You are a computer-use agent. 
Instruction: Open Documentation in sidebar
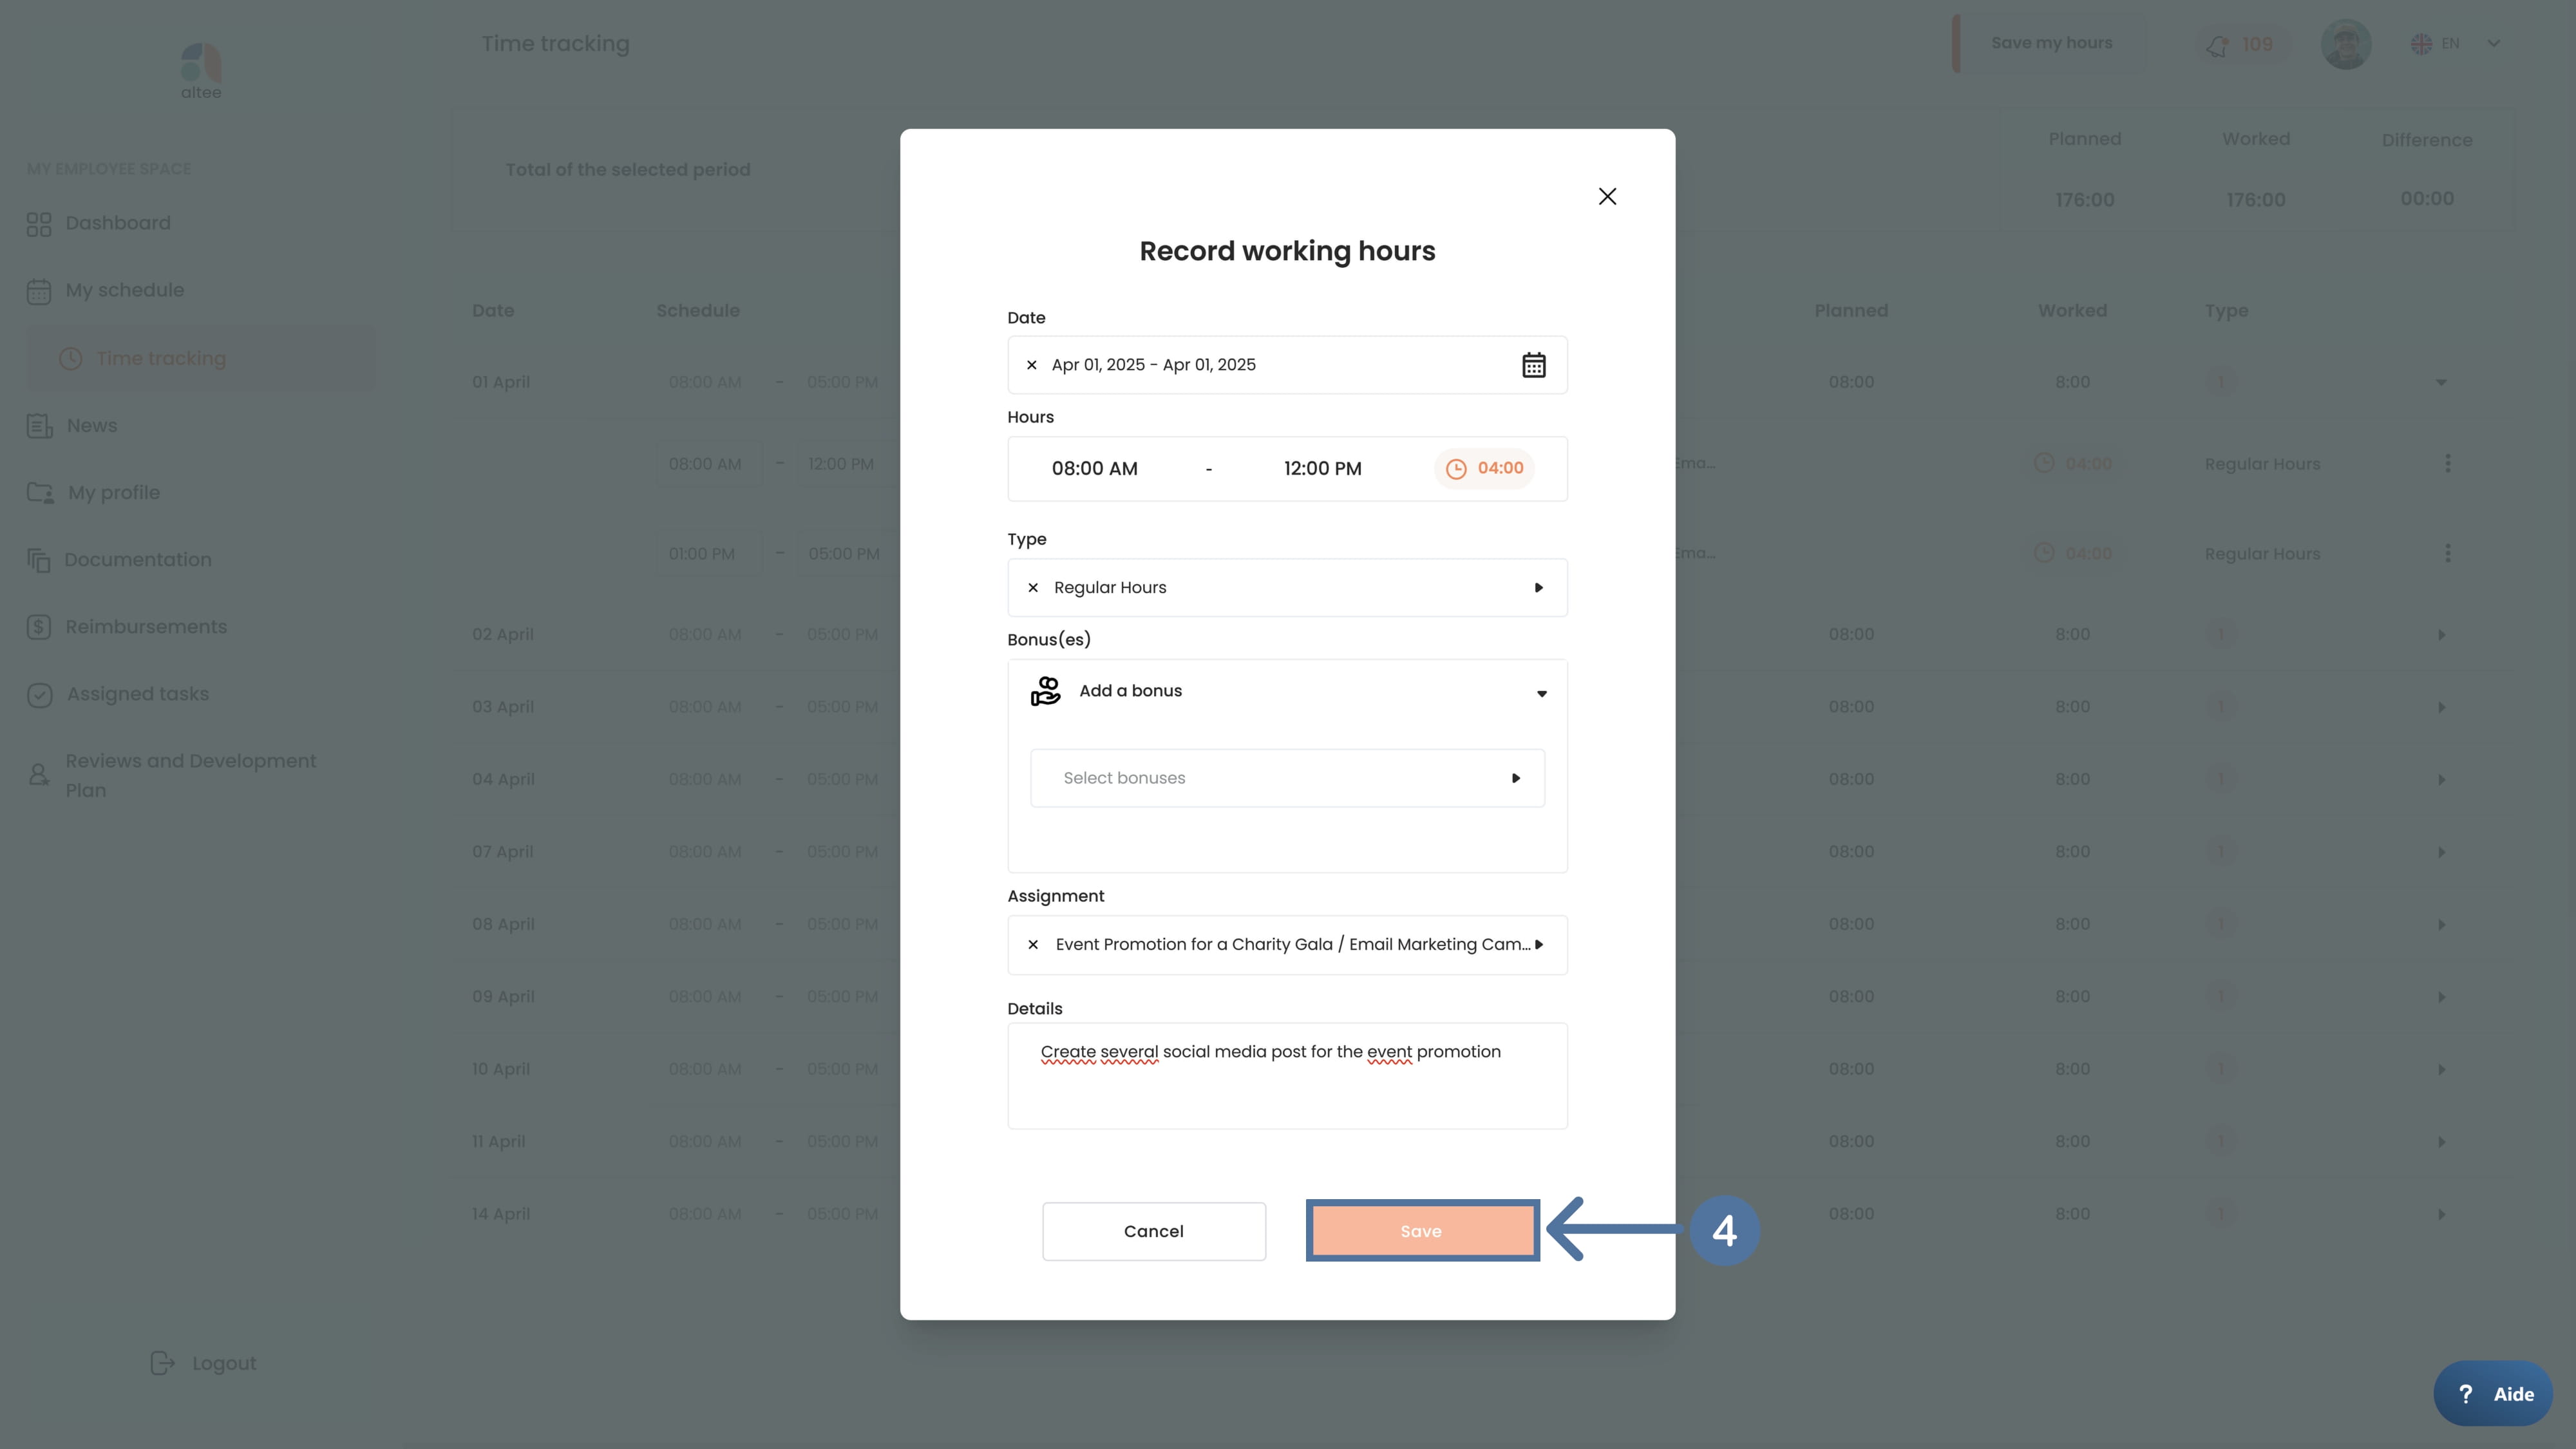138,560
